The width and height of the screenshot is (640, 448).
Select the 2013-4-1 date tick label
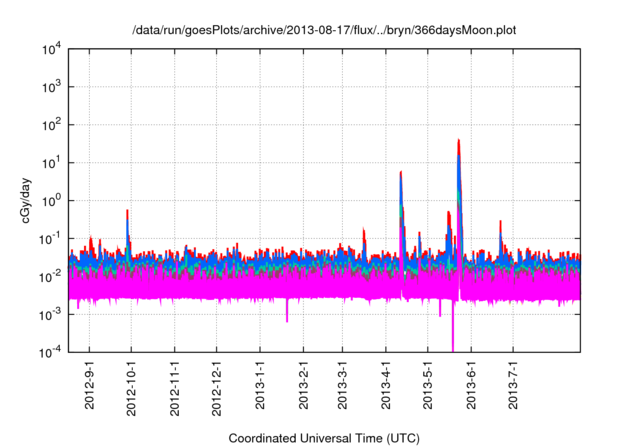pyautogui.click(x=385, y=384)
